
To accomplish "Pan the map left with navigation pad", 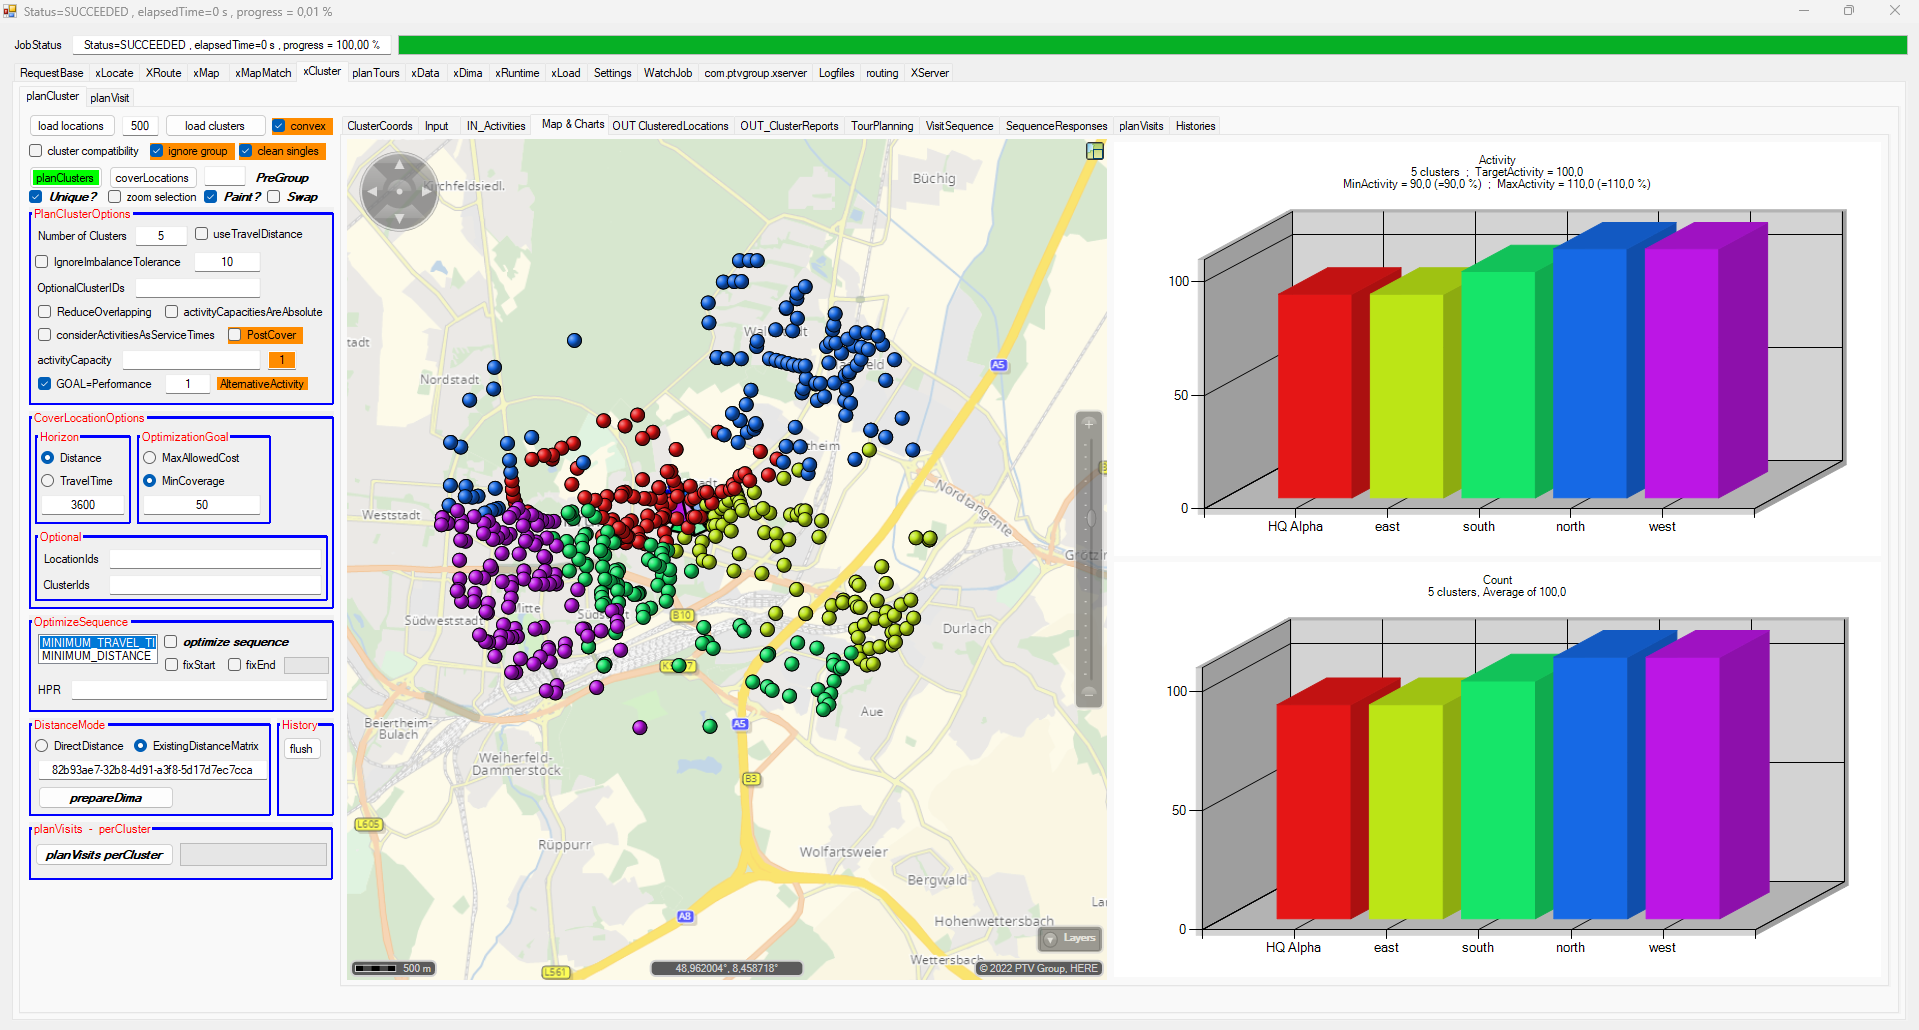I will [x=372, y=190].
